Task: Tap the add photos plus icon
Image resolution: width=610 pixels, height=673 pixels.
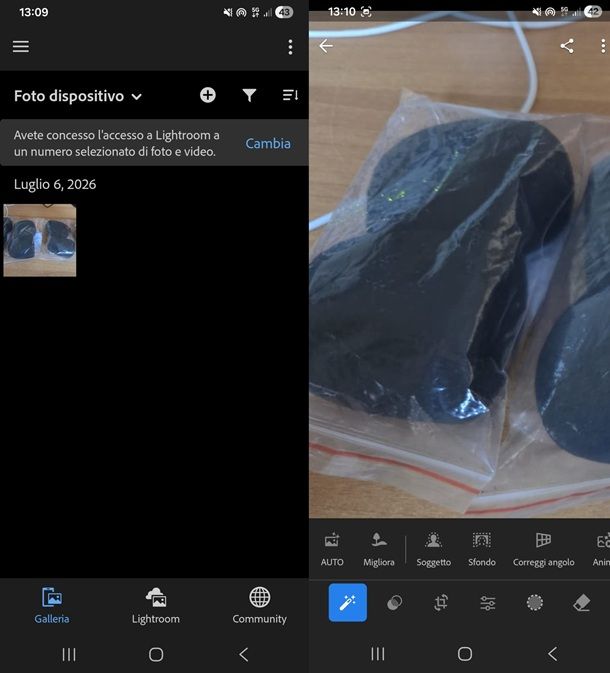Action: (208, 95)
